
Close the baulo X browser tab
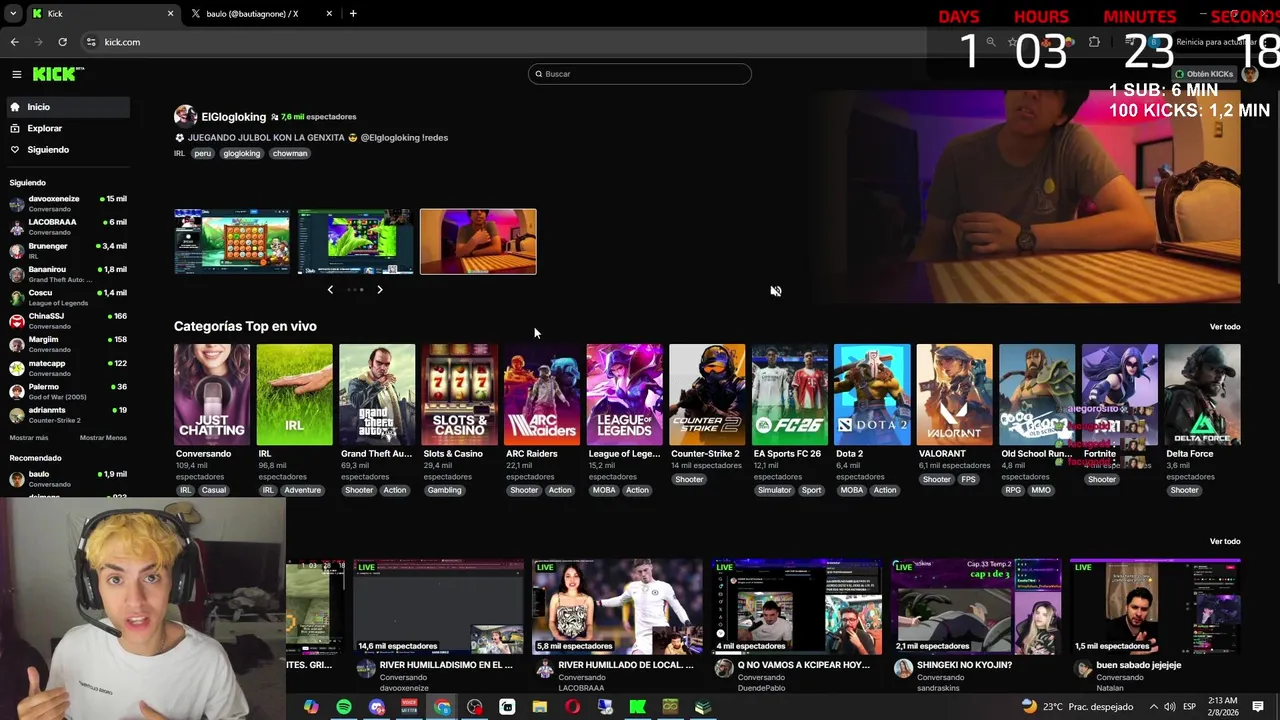pos(329,14)
